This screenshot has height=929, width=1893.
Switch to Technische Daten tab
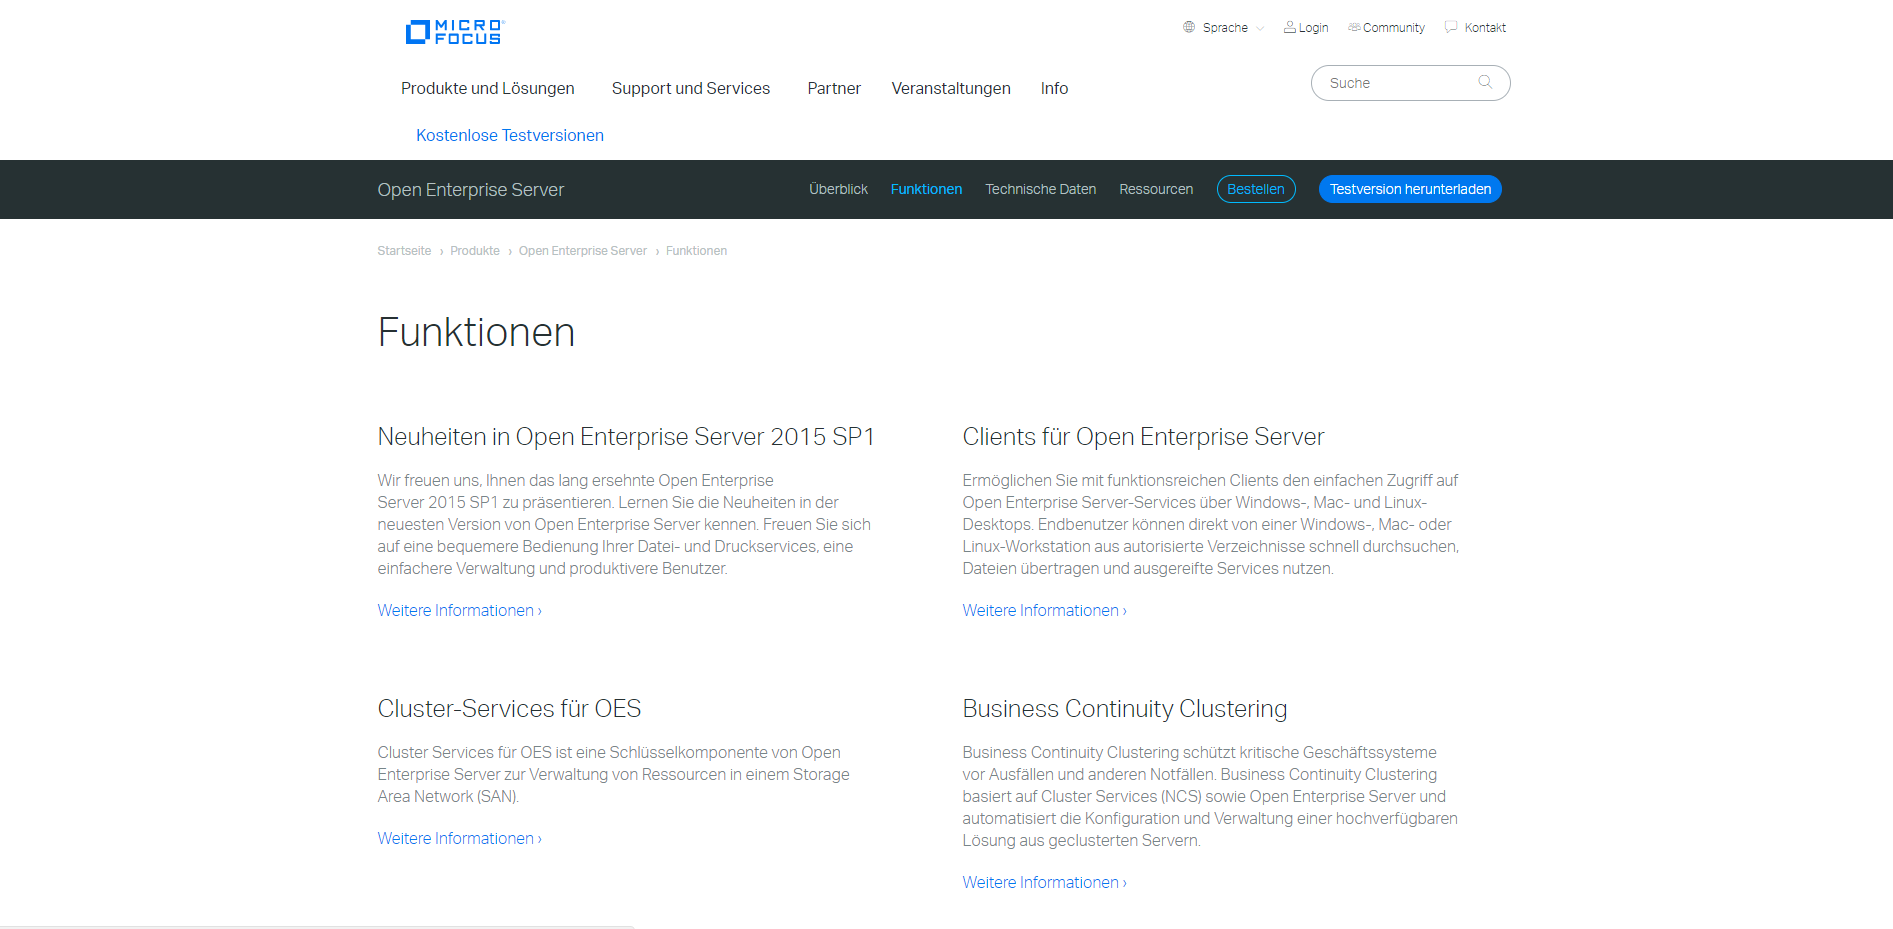click(1040, 189)
